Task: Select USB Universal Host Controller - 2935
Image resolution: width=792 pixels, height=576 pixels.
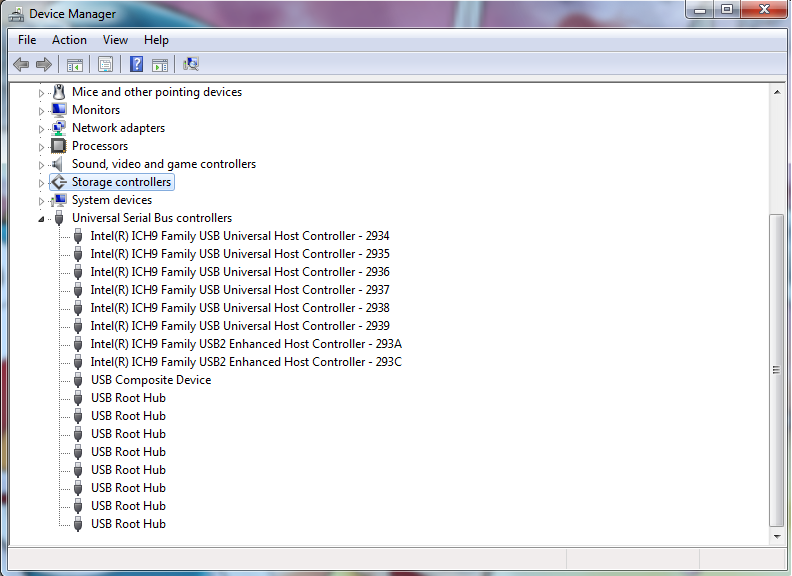Action: [240, 254]
